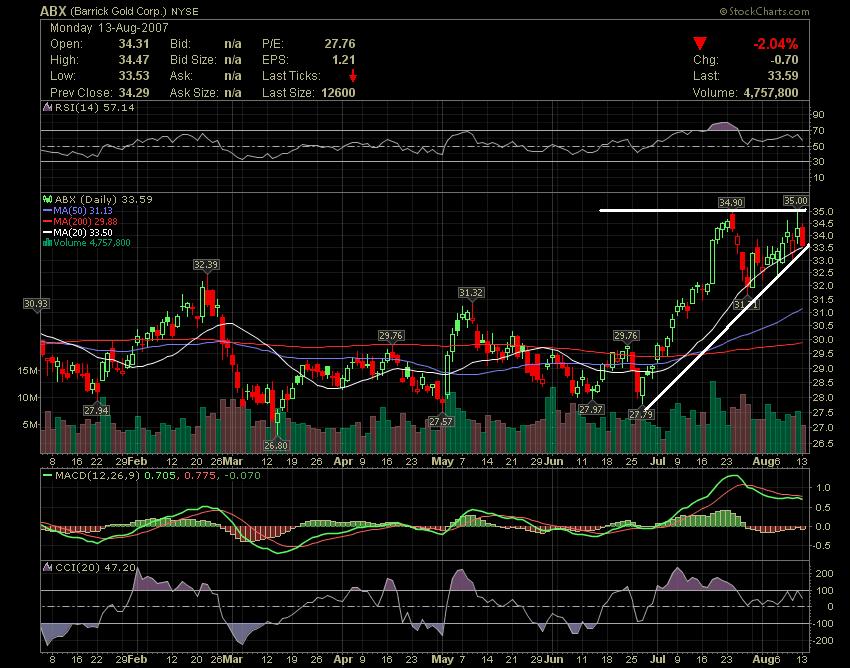
Task: Select the Prev Close value 34.29
Action: point(133,93)
